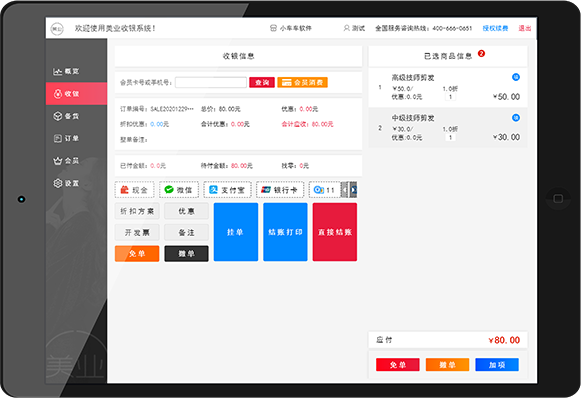Choose 支付宝 Alipay payment method

[x=228, y=190]
